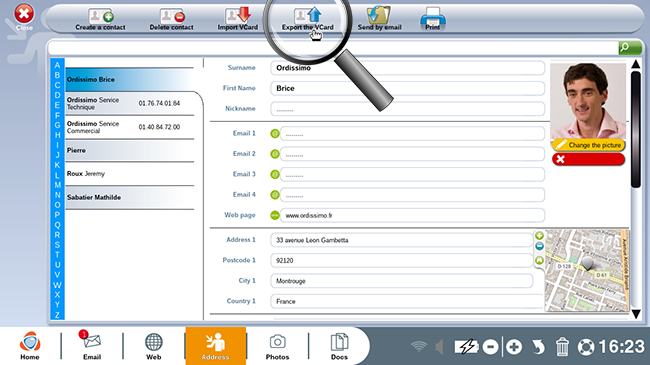Screen dimensions: 650x365
Task: Click red remove picture button
Action: (588, 159)
